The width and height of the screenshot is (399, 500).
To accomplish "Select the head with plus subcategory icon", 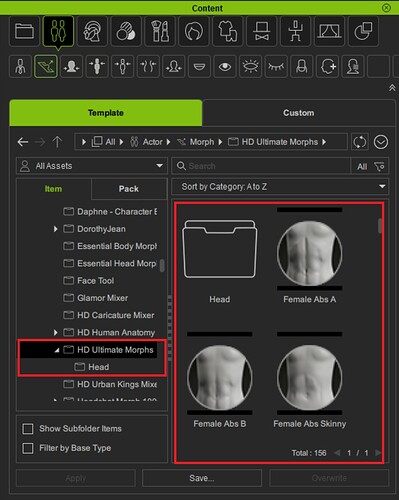I will coord(327,67).
